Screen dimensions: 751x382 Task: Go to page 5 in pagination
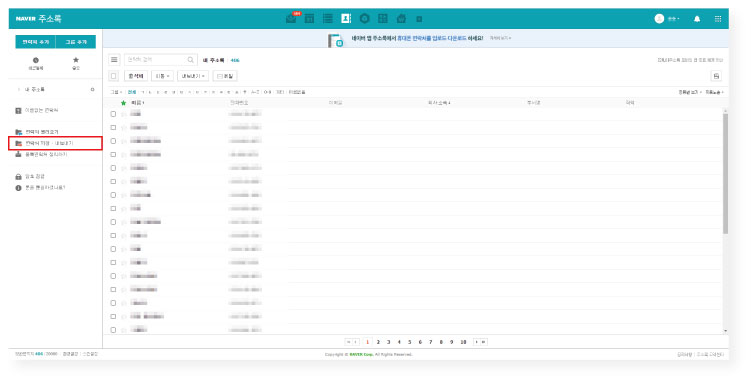pos(410,342)
